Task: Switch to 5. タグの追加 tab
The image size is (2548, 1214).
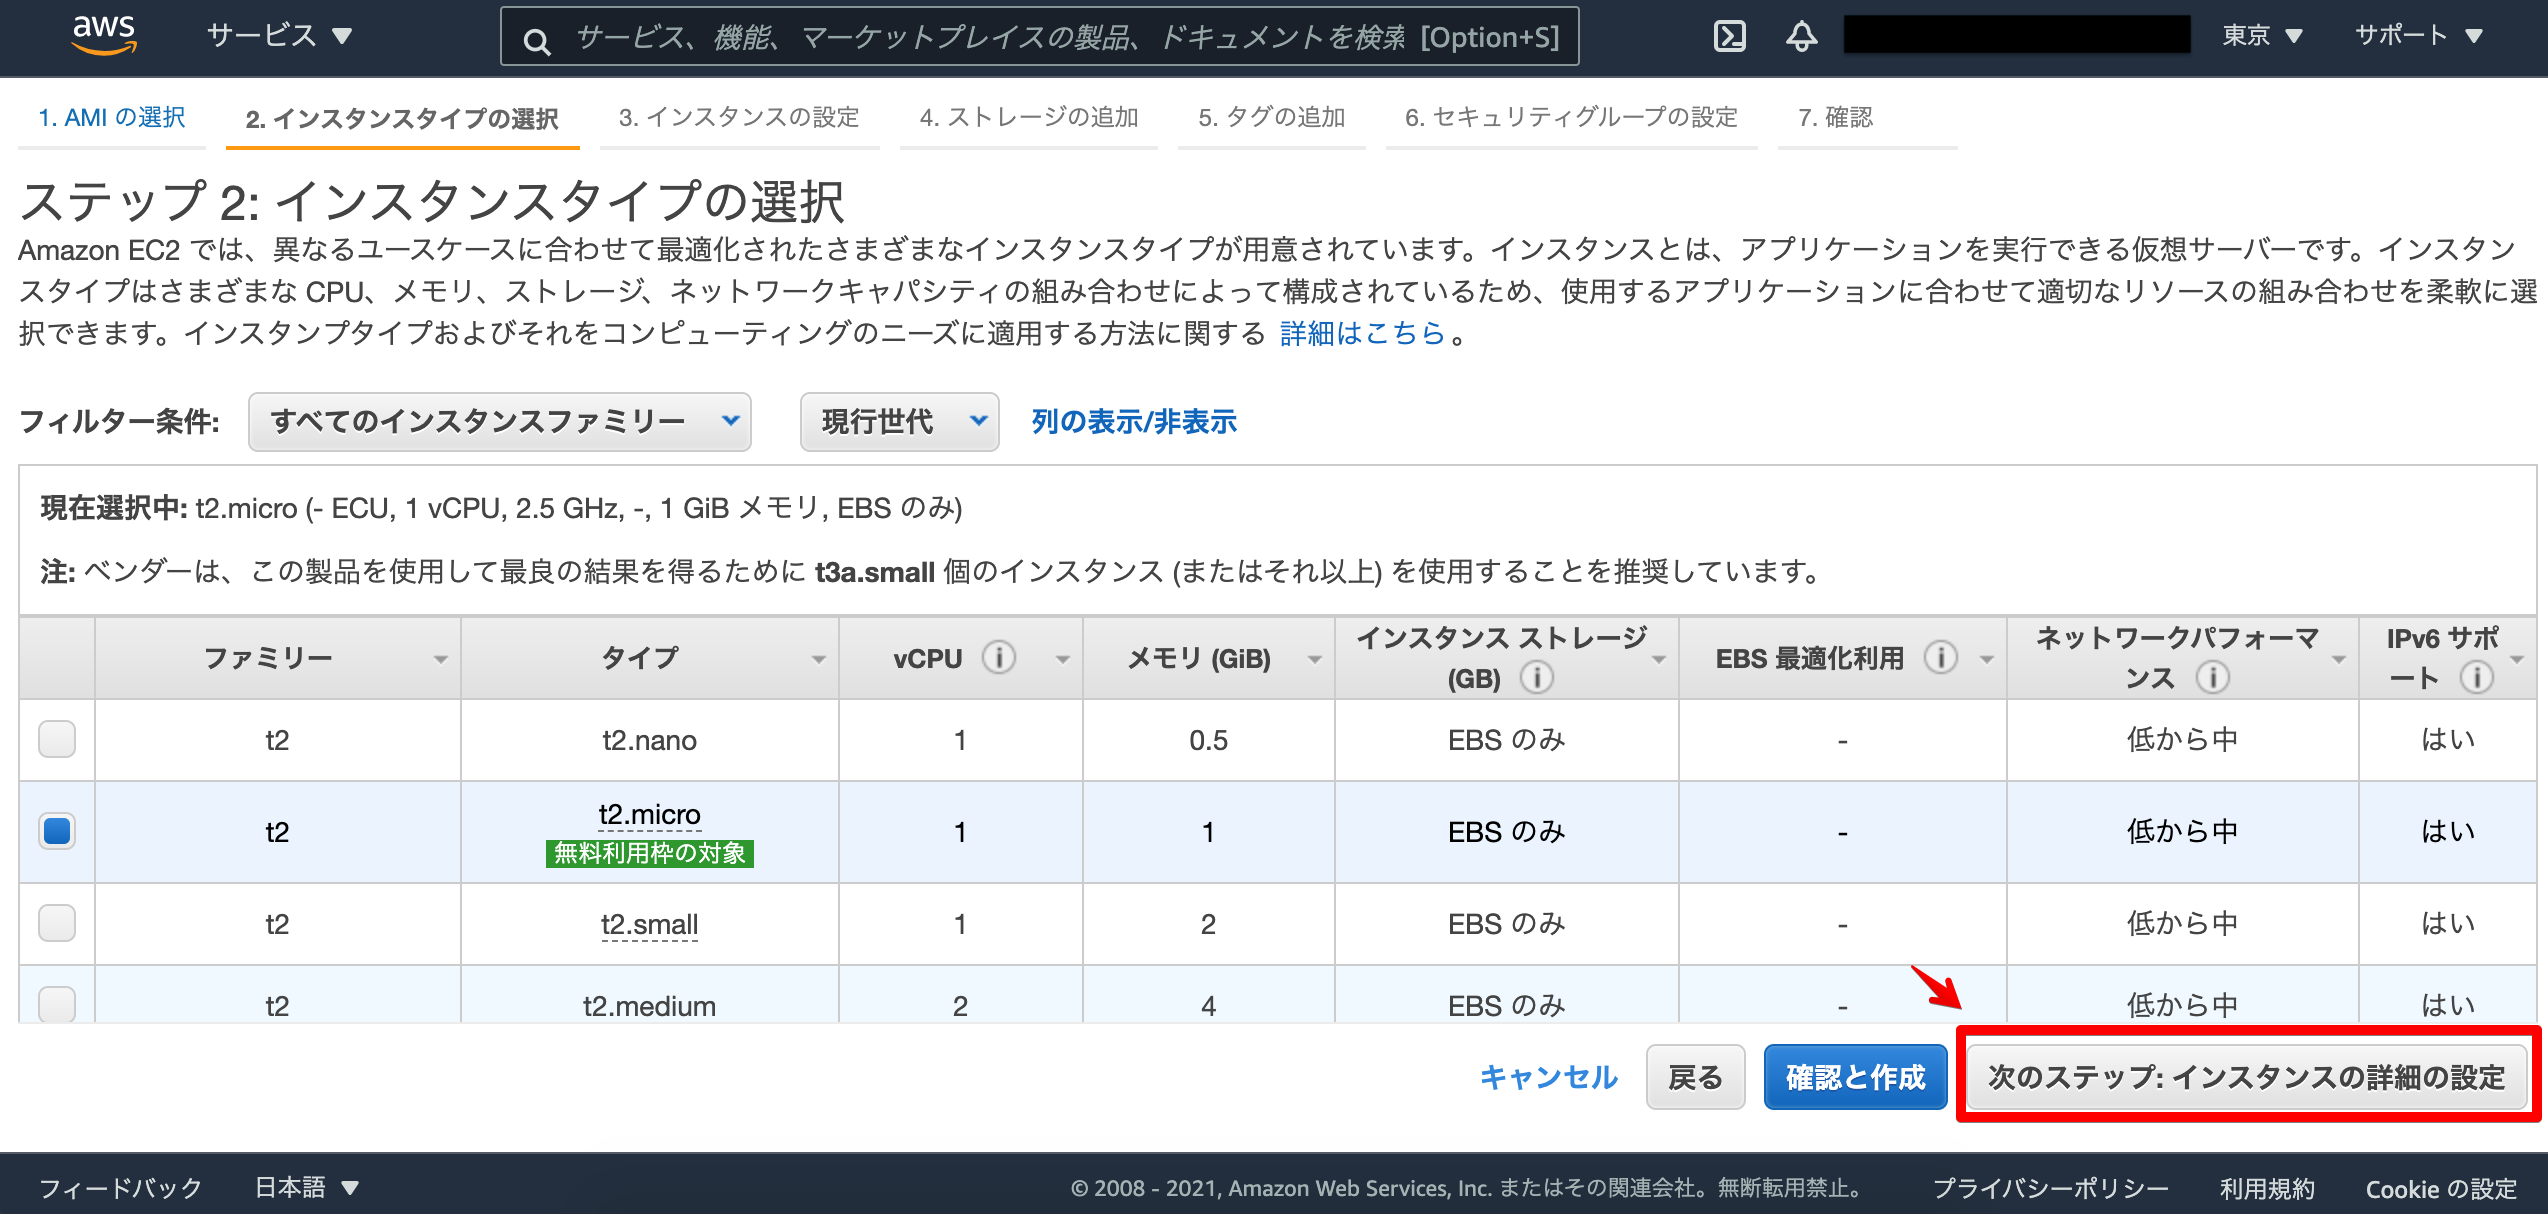Action: coord(1272,117)
